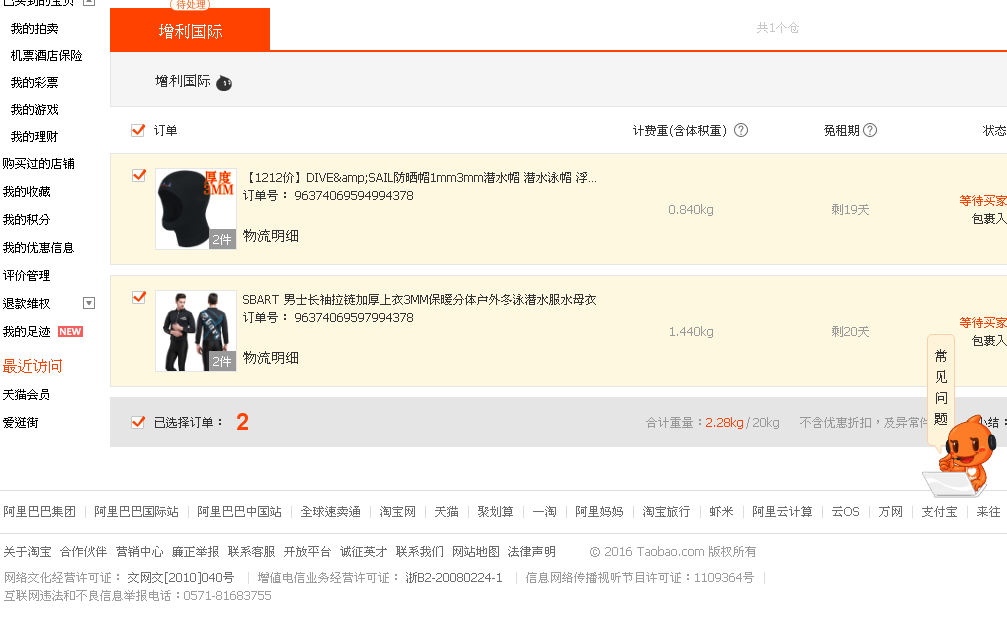Click the Taobao mascot customer service icon
This screenshot has height=623, width=1007.
coord(960,456)
